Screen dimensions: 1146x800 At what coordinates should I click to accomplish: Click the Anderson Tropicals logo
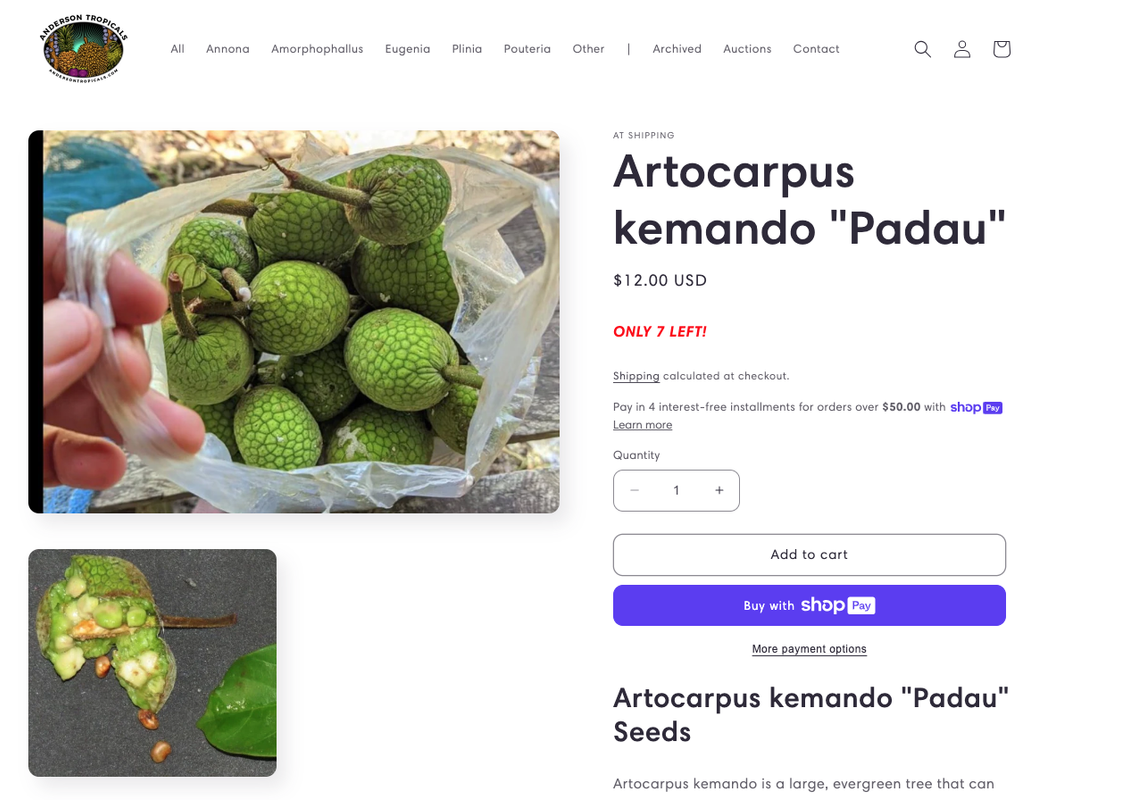click(x=83, y=48)
